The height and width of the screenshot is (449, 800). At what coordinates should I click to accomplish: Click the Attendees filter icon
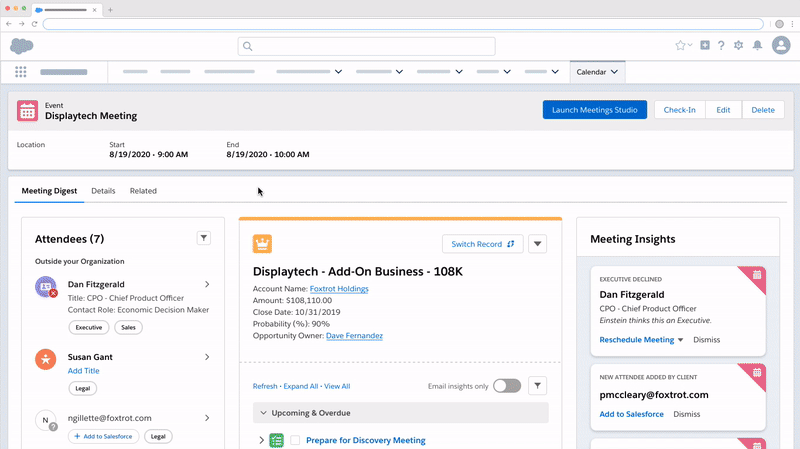pyautogui.click(x=203, y=238)
